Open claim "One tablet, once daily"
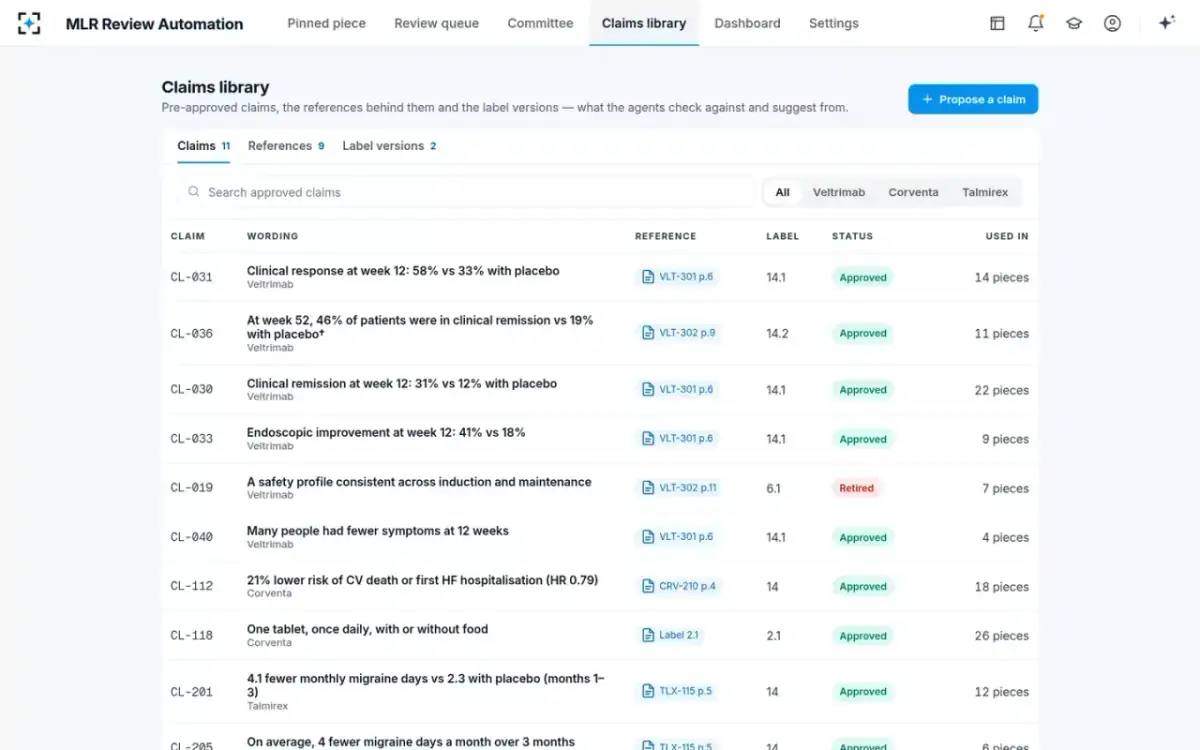The height and width of the screenshot is (750, 1200). (x=367, y=628)
